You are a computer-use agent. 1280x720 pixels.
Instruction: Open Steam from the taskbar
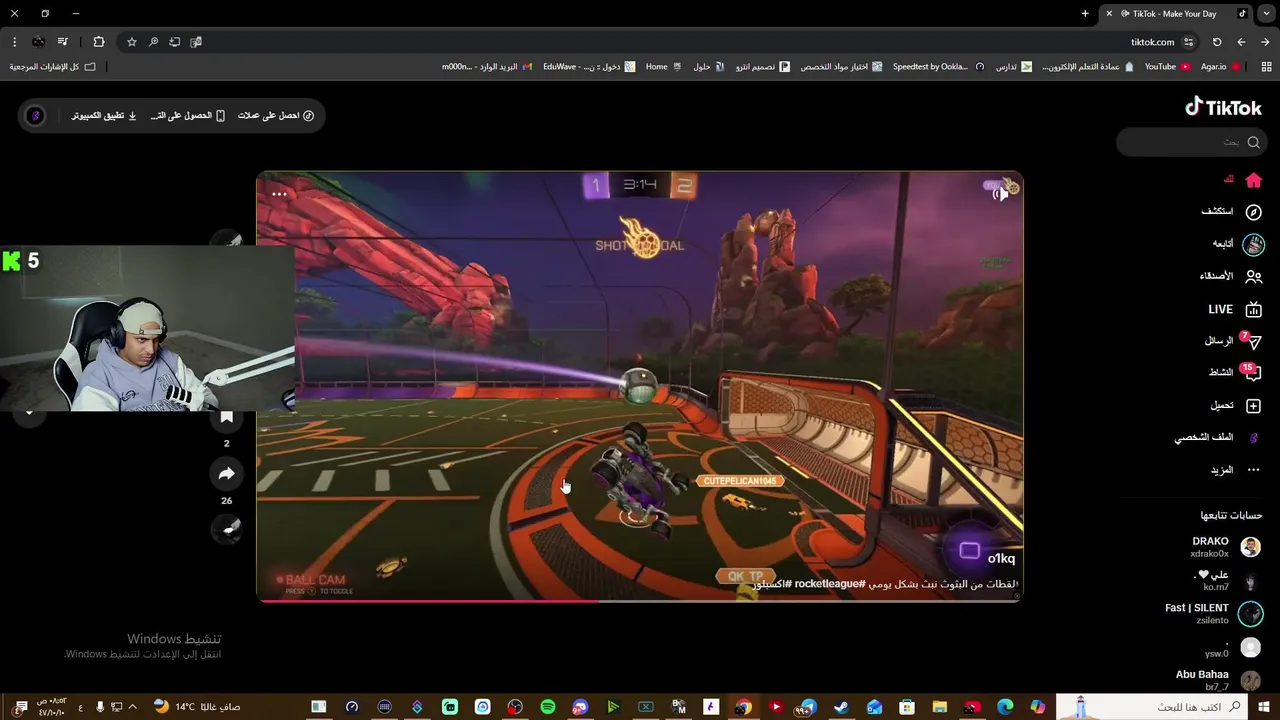click(x=841, y=707)
